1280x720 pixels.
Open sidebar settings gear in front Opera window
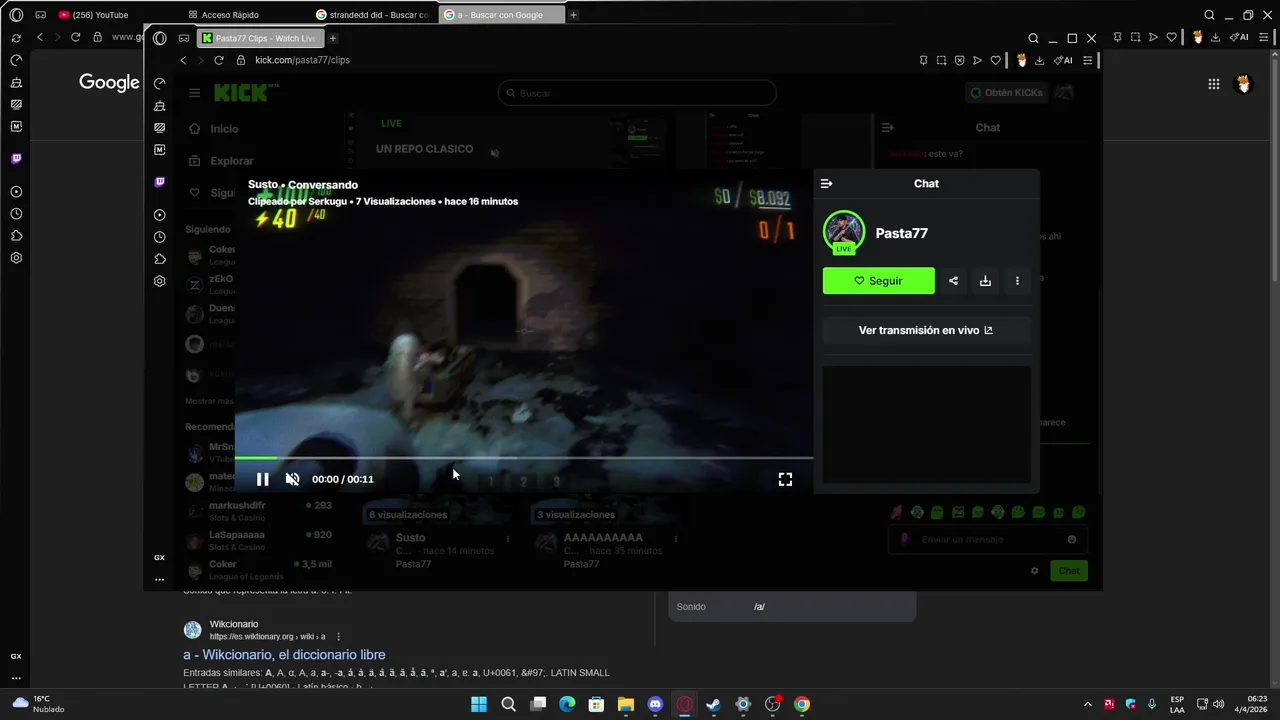160,281
